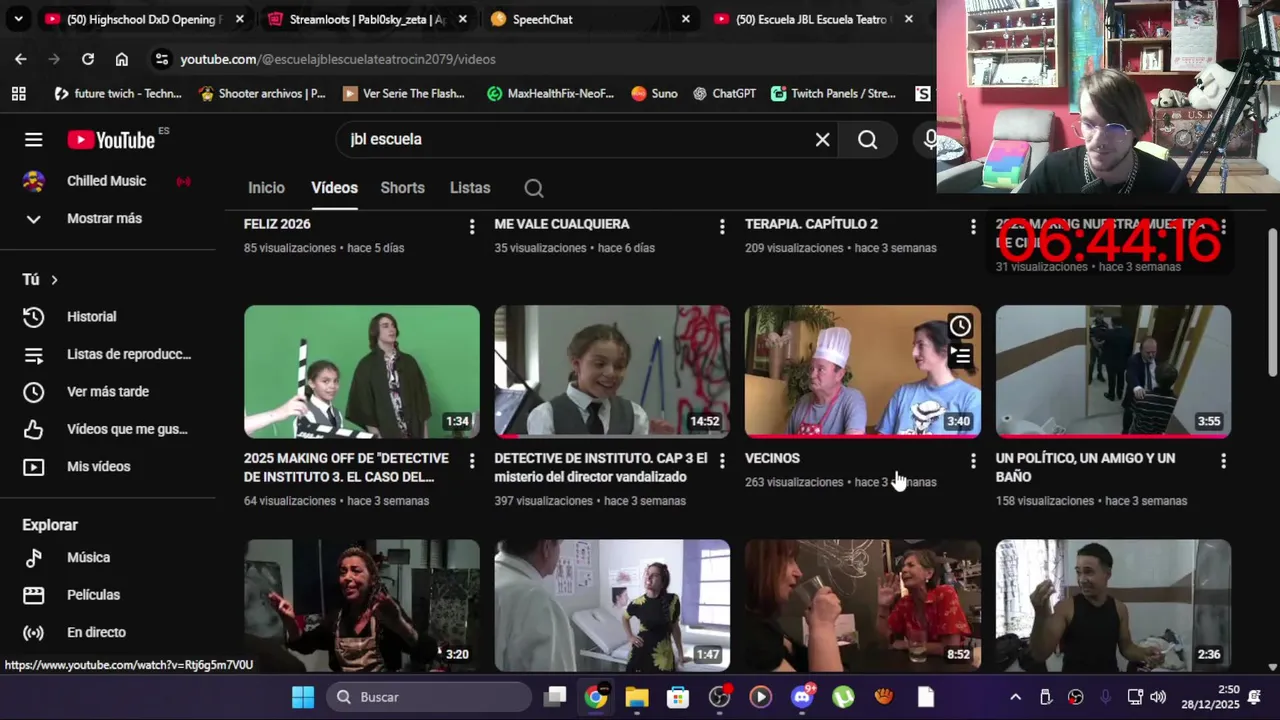Switch to Inicio channel tab
Viewport: 1280px width, 720px height.
click(266, 188)
